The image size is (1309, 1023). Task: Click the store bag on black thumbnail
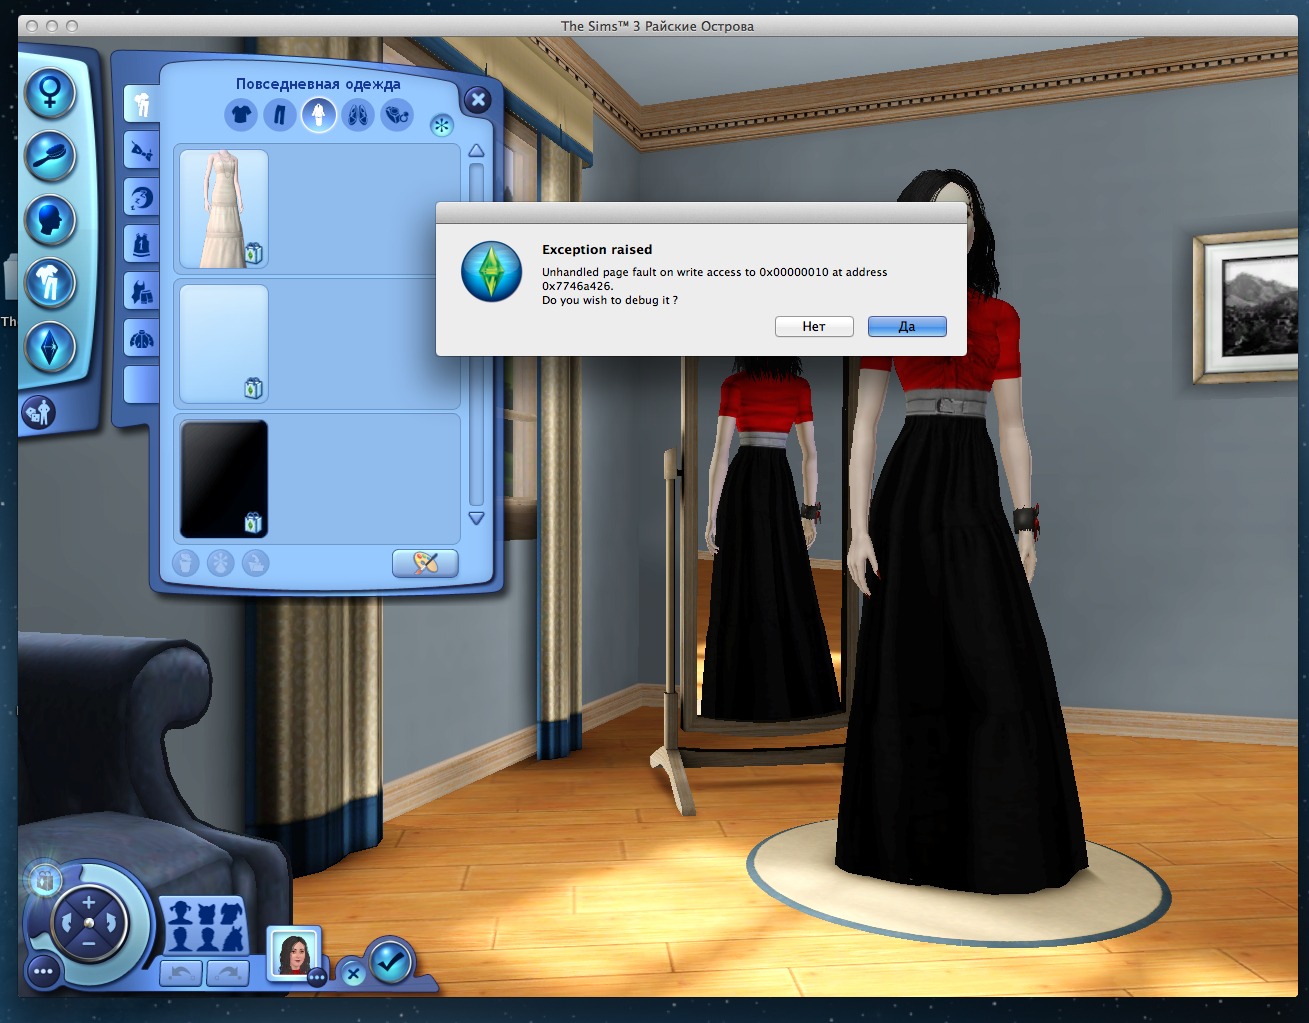pos(253,522)
